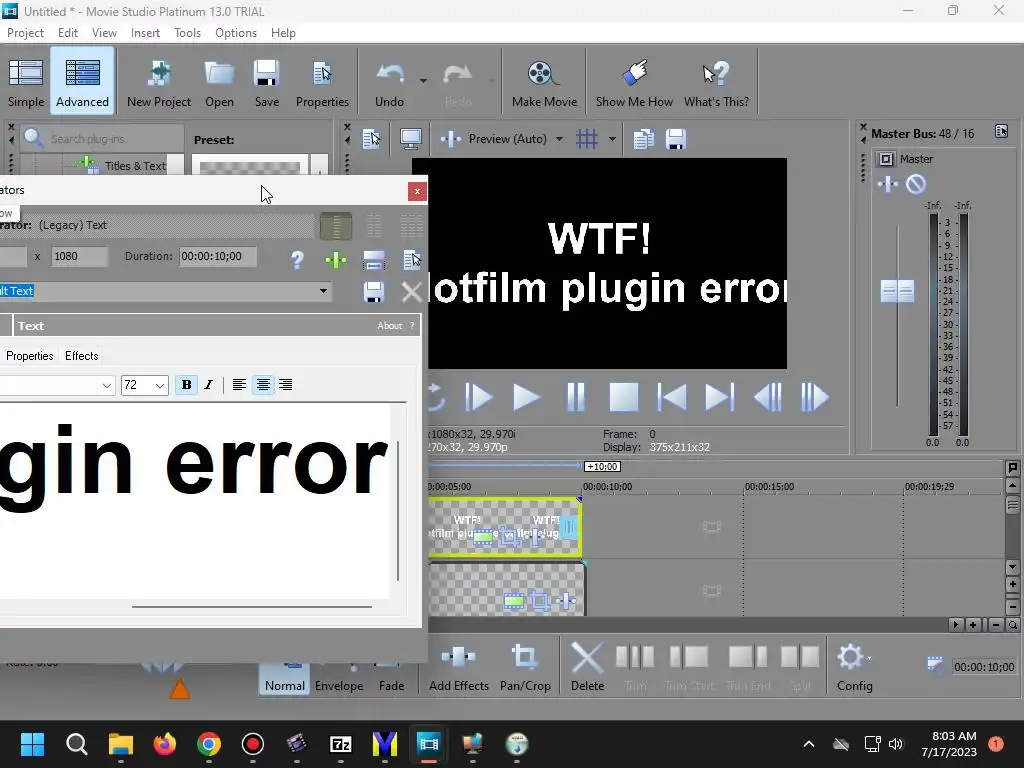This screenshot has width=1024, height=768.
Task: Create a New Project from toolbar
Action: 159,82
